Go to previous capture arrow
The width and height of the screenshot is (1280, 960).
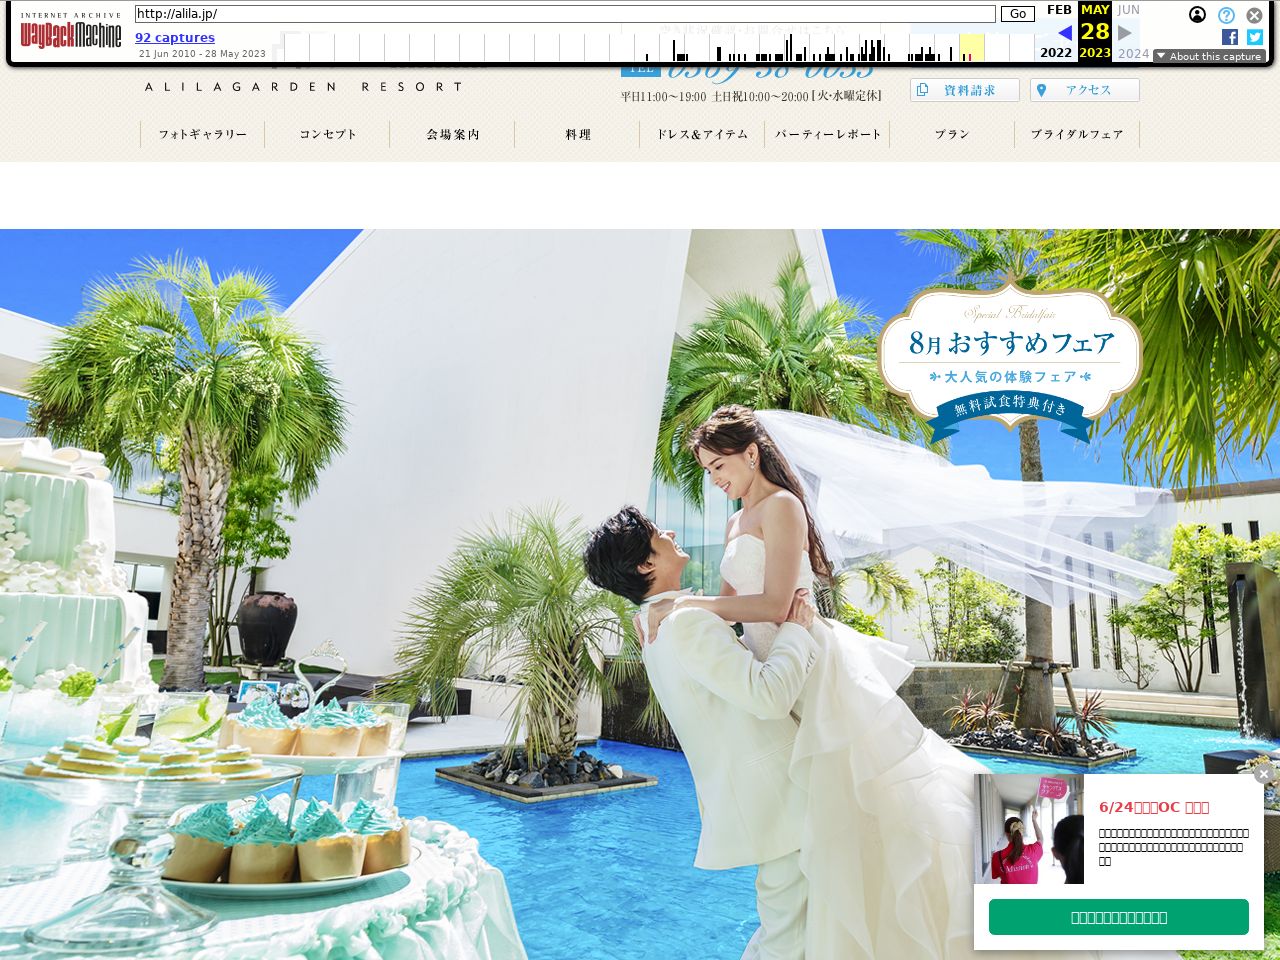(1065, 33)
